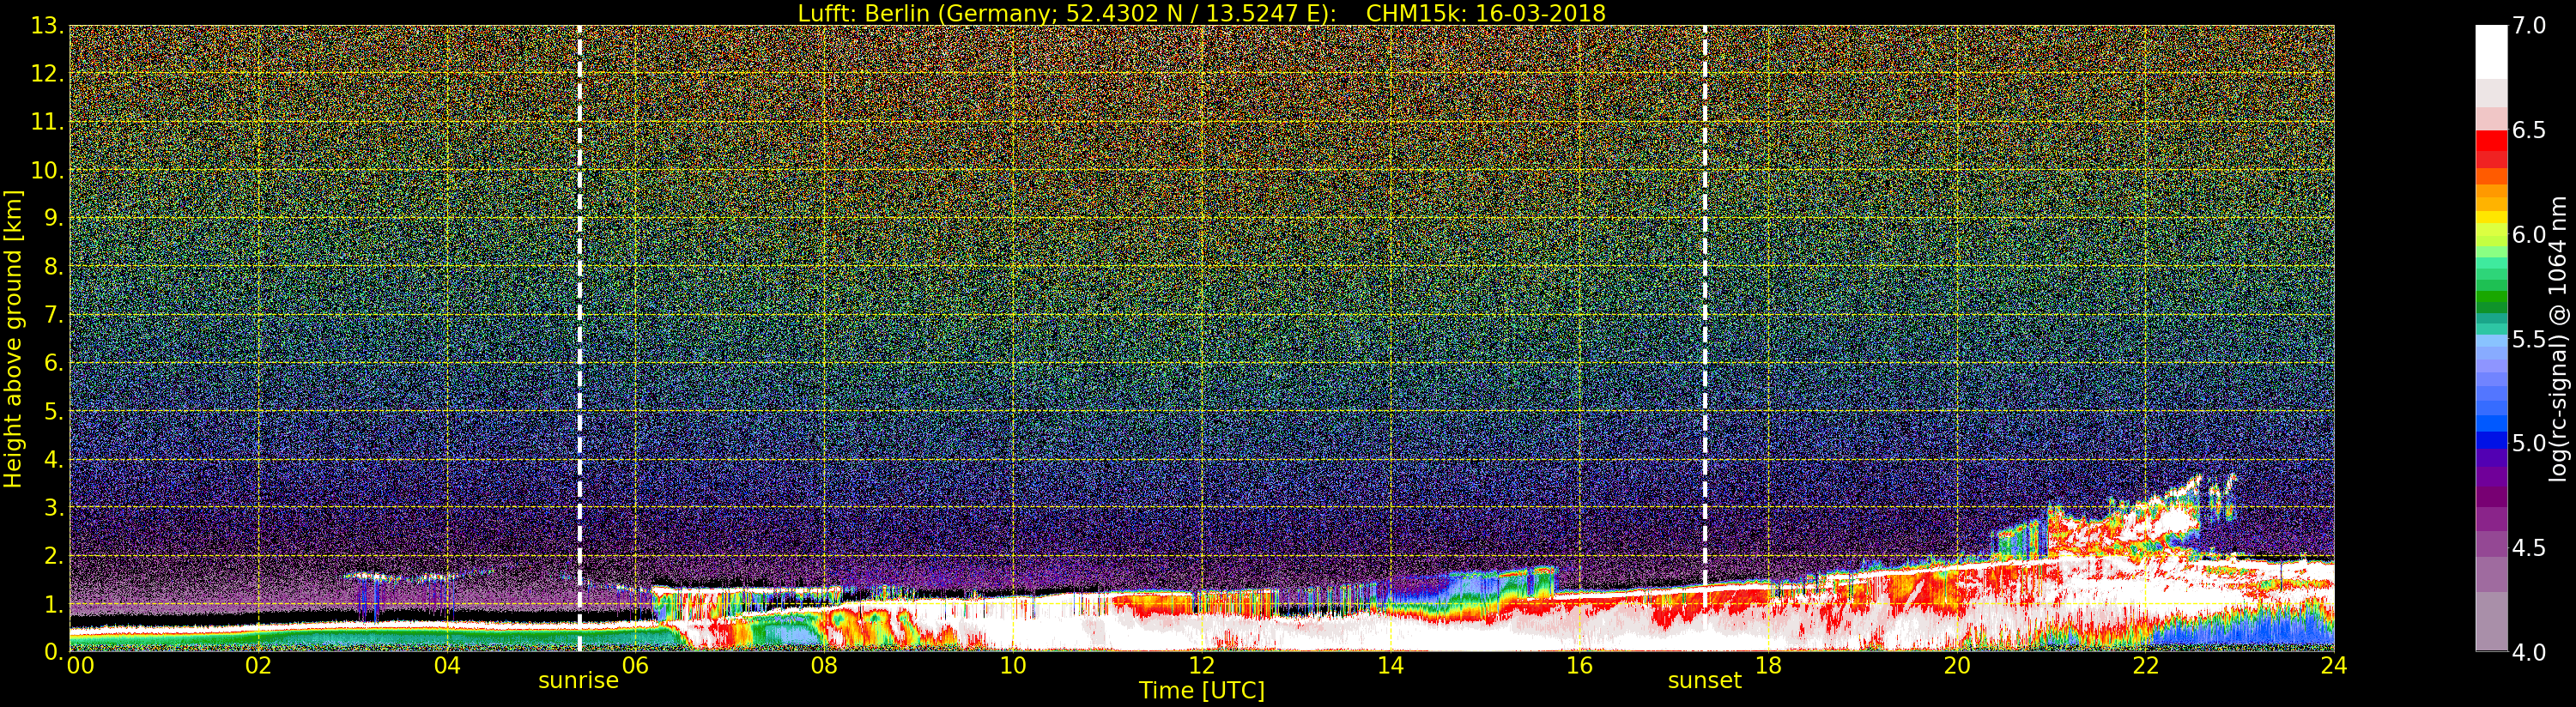The width and height of the screenshot is (2576, 707).
Task: Click the 'Time [UTC]' axis label
Action: point(1201,691)
